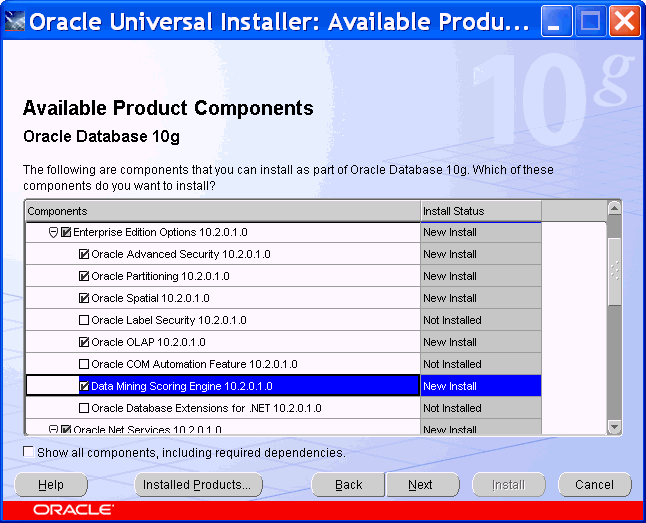The width and height of the screenshot is (646, 523).
Task: Tick Show all components including required dependencies
Action: (x=28, y=452)
